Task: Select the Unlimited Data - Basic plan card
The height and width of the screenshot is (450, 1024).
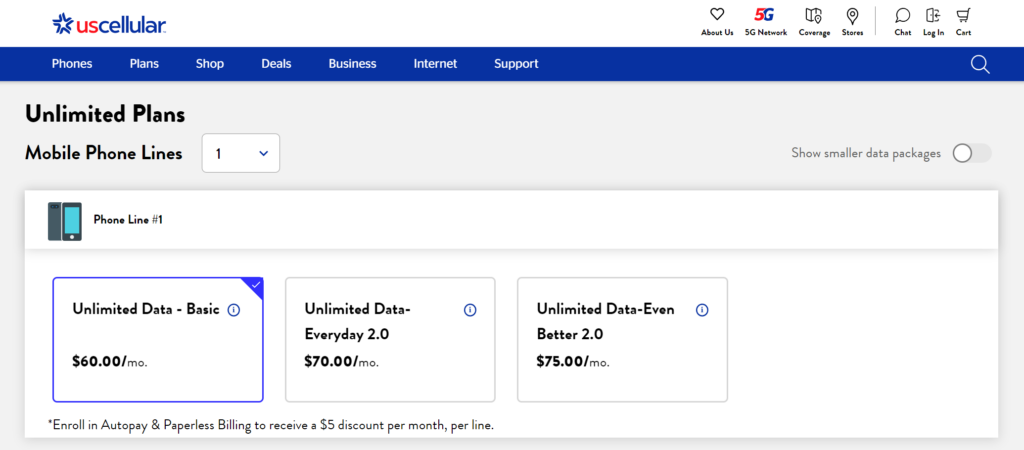Action: (x=158, y=340)
